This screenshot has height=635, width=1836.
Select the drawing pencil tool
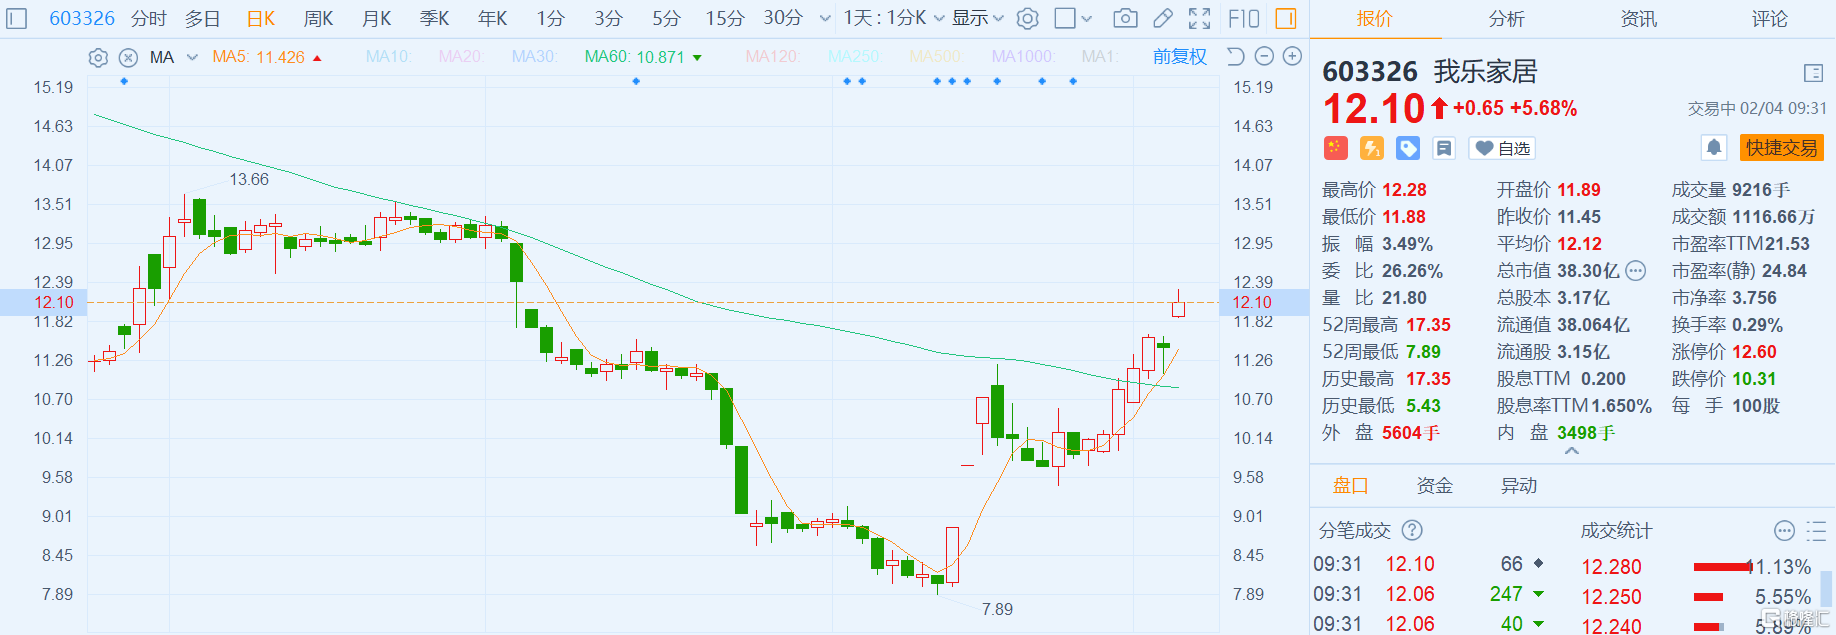[1162, 18]
